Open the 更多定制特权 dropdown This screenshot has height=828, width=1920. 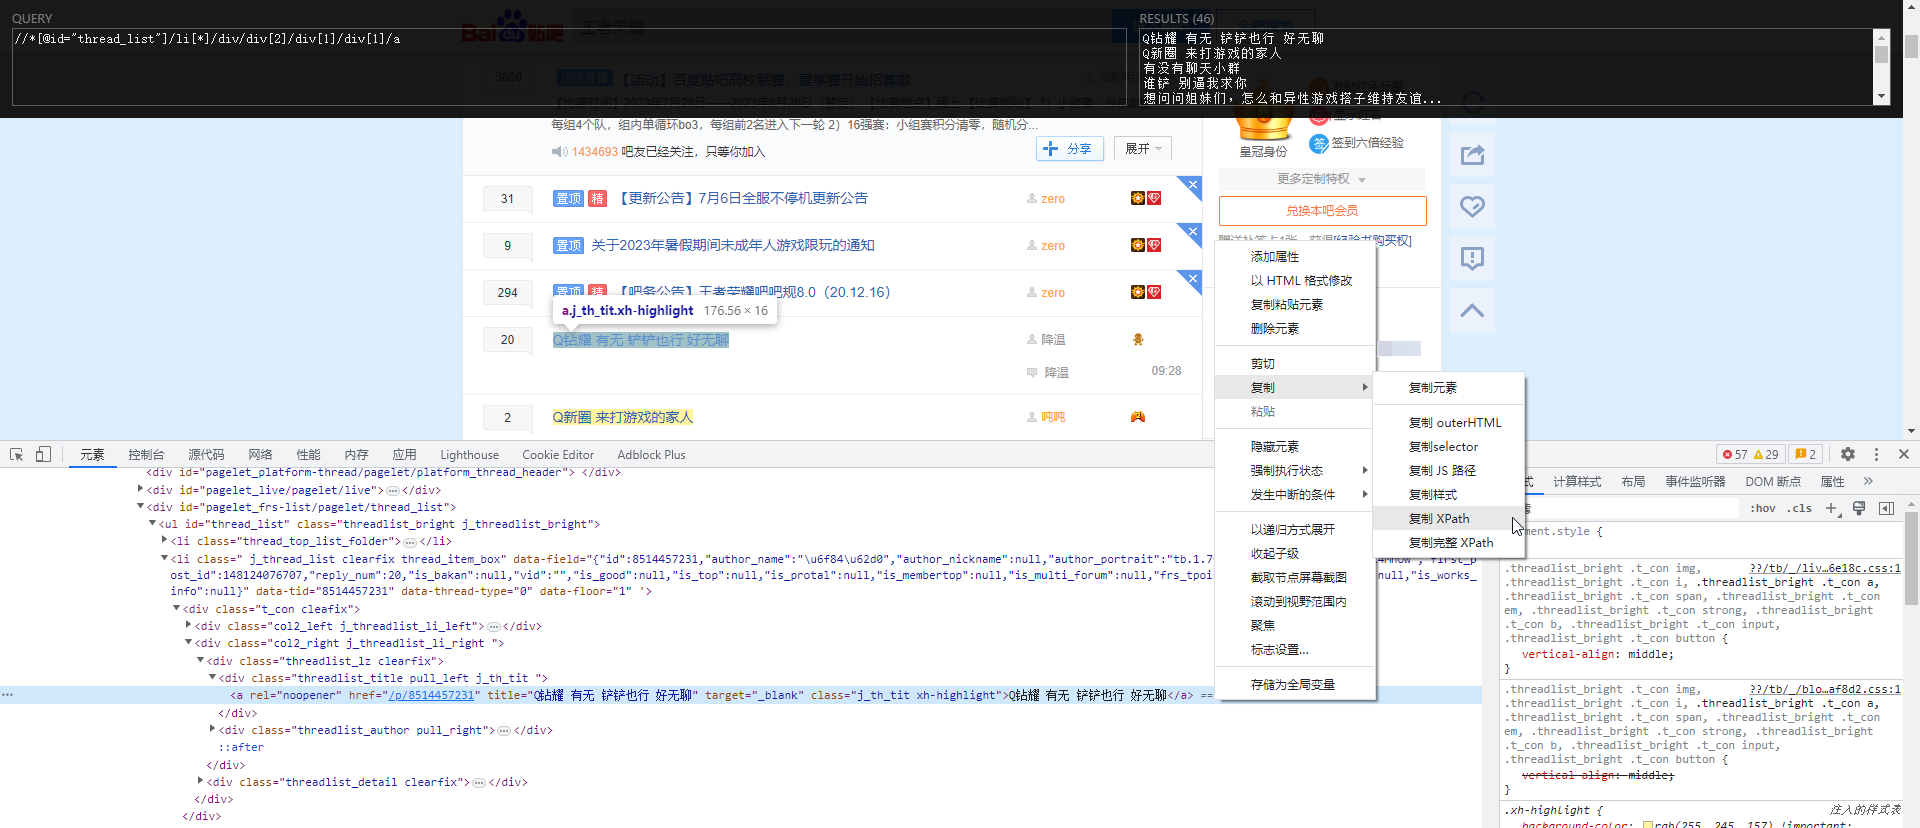click(x=1321, y=179)
